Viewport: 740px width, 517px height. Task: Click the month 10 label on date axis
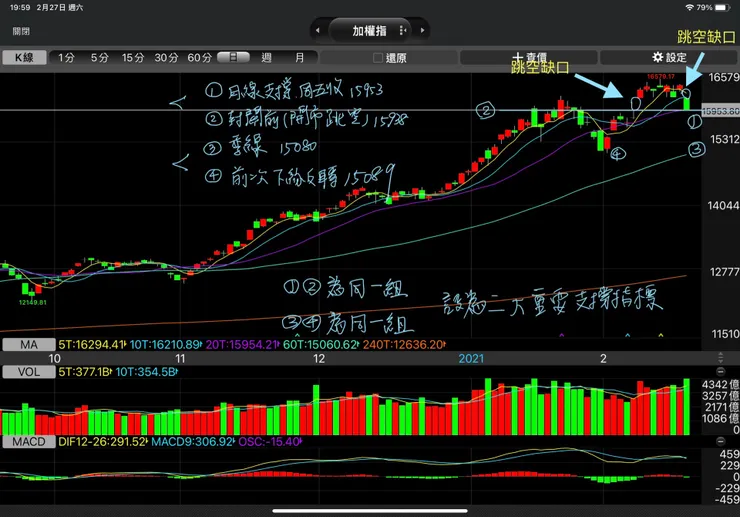click(x=54, y=359)
